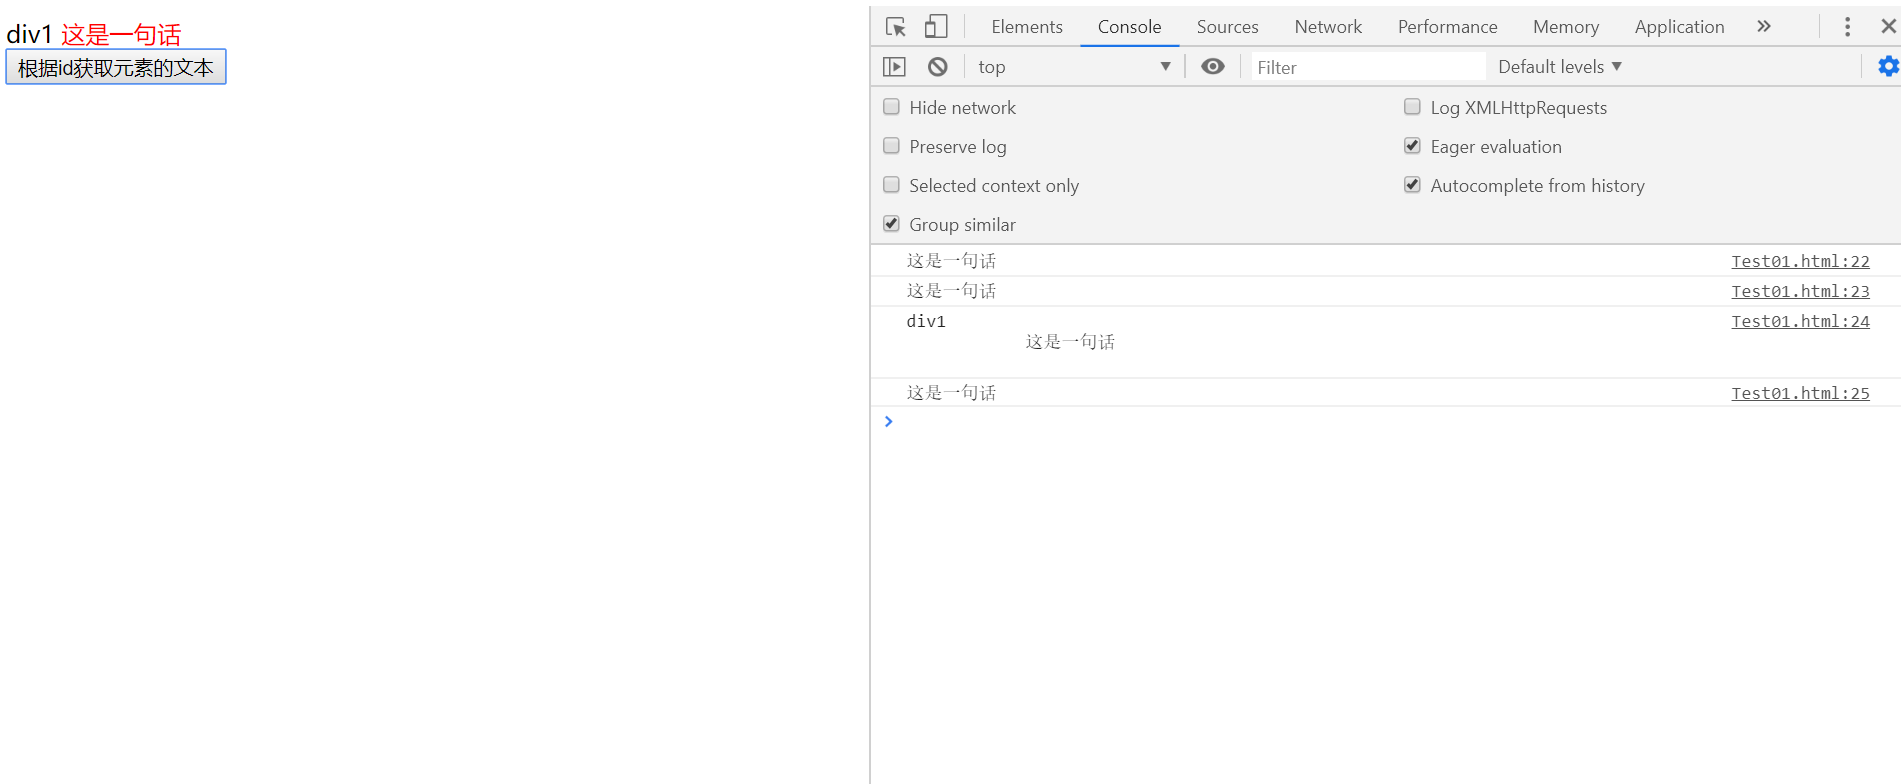Open the Default levels dropdown
This screenshot has height=784, width=1901.
point(1559,67)
